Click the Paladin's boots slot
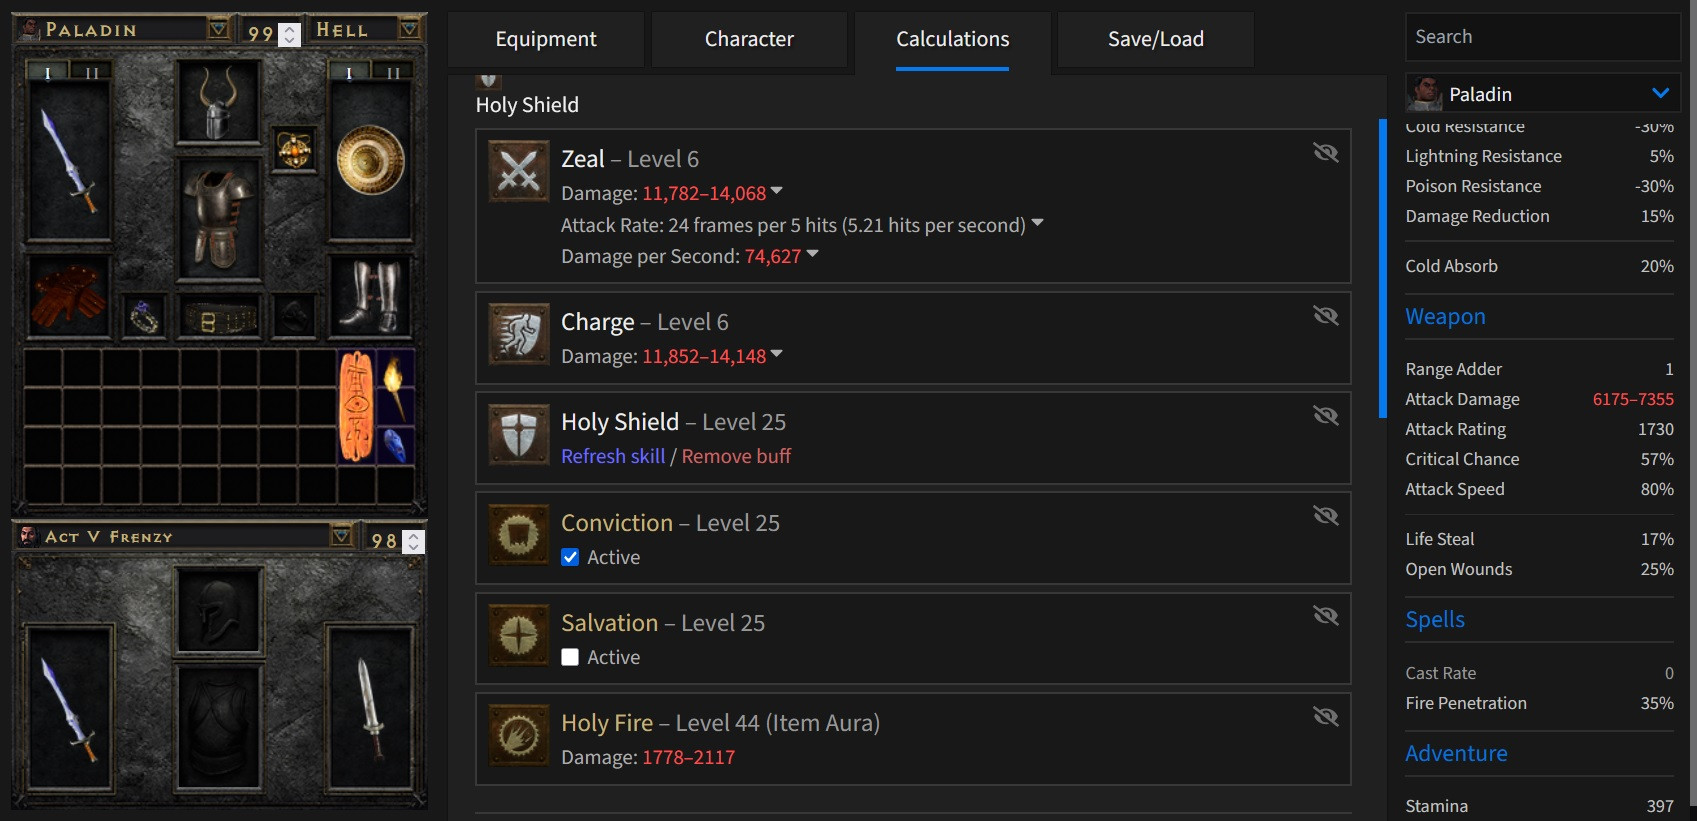This screenshot has height=821, width=1697. point(370,297)
